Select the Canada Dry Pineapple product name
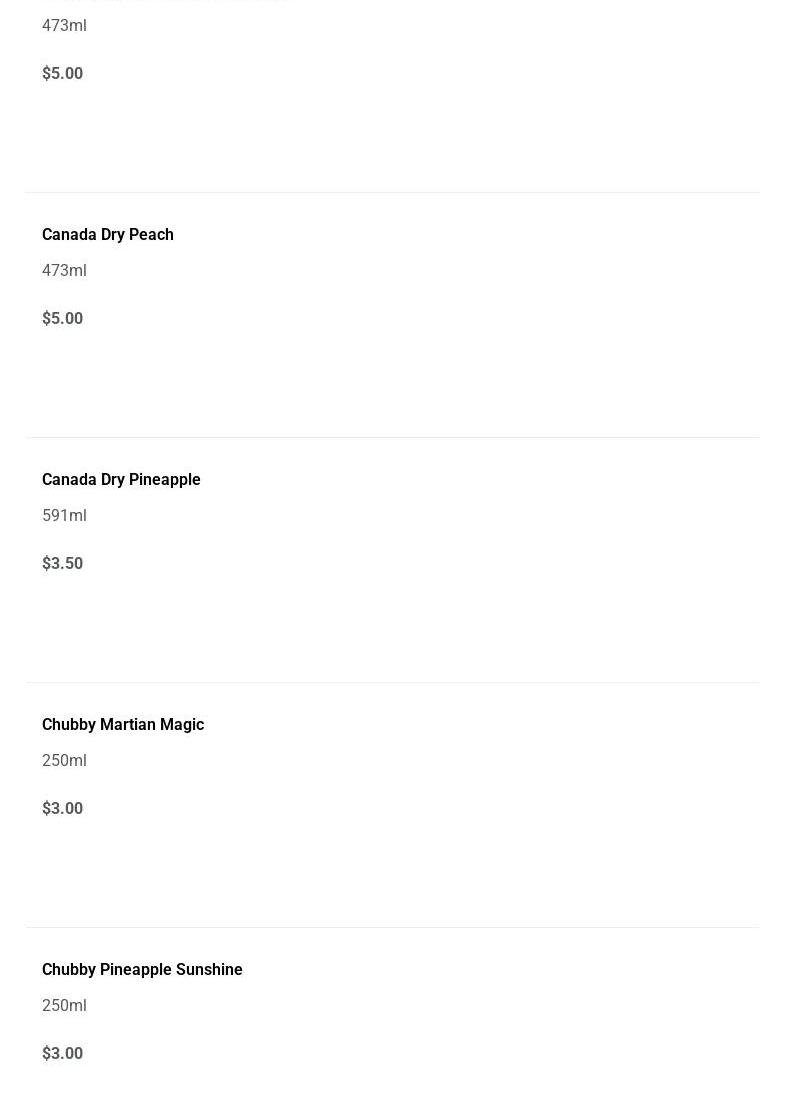Screen dimensions: 785x1098 [x=121, y=480]
